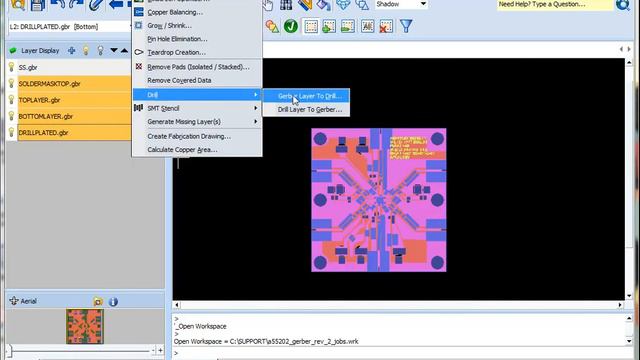Open the Shadow display mode dropdown

(x=423, y=4)
